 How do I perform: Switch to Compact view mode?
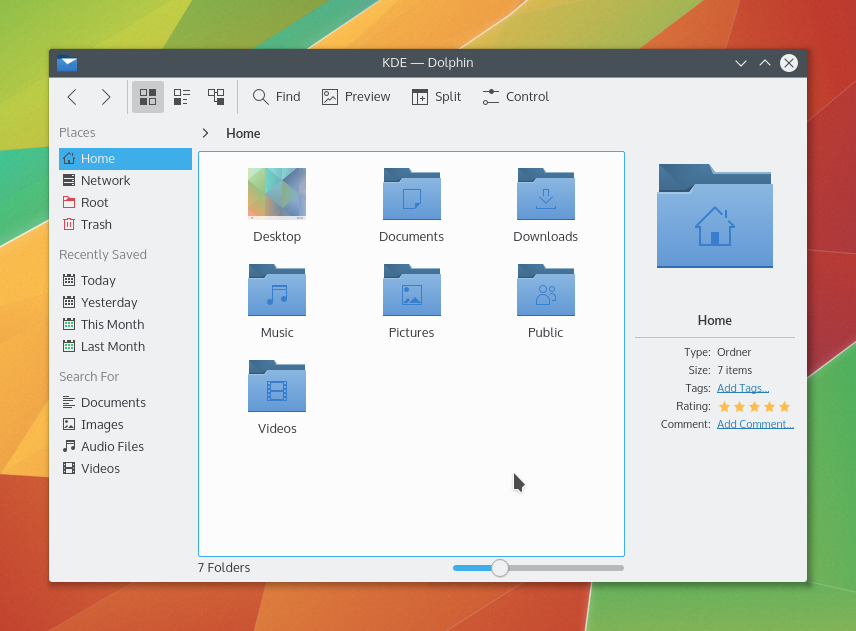(182, 97)
